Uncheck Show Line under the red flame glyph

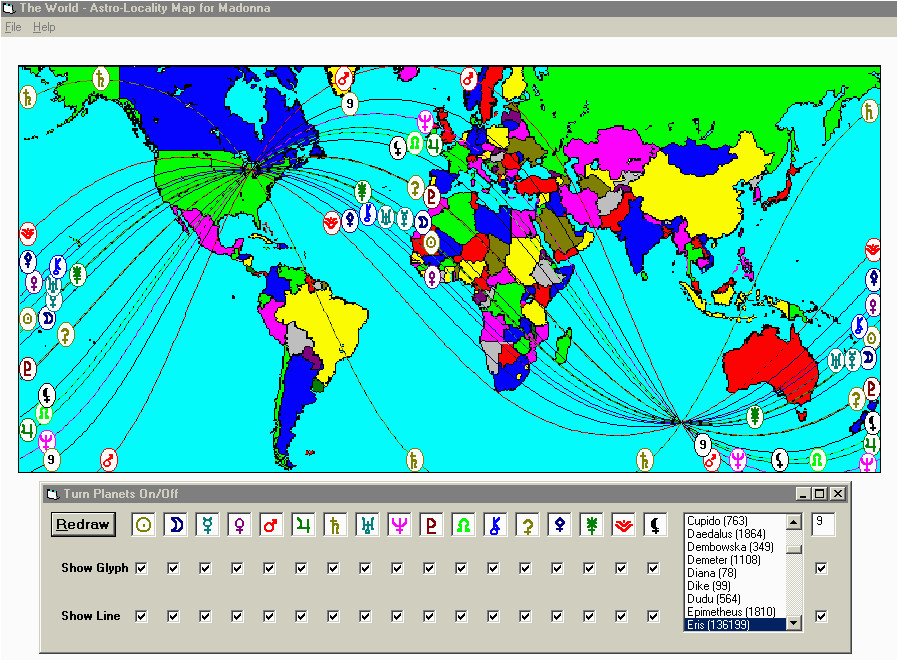(x=621, y=616)
